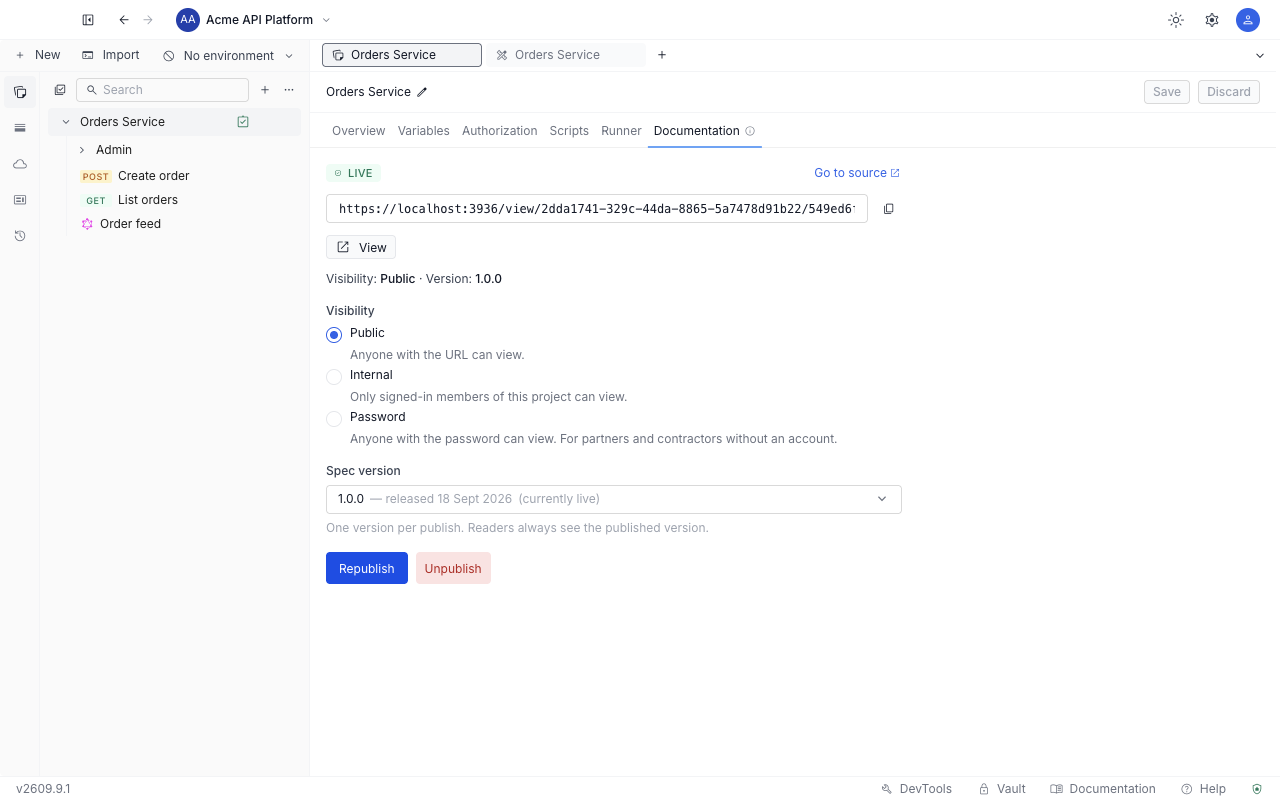Open No environment dropdown
Image resolution: width=1280 pixels, height=800 pixels.
229,56
